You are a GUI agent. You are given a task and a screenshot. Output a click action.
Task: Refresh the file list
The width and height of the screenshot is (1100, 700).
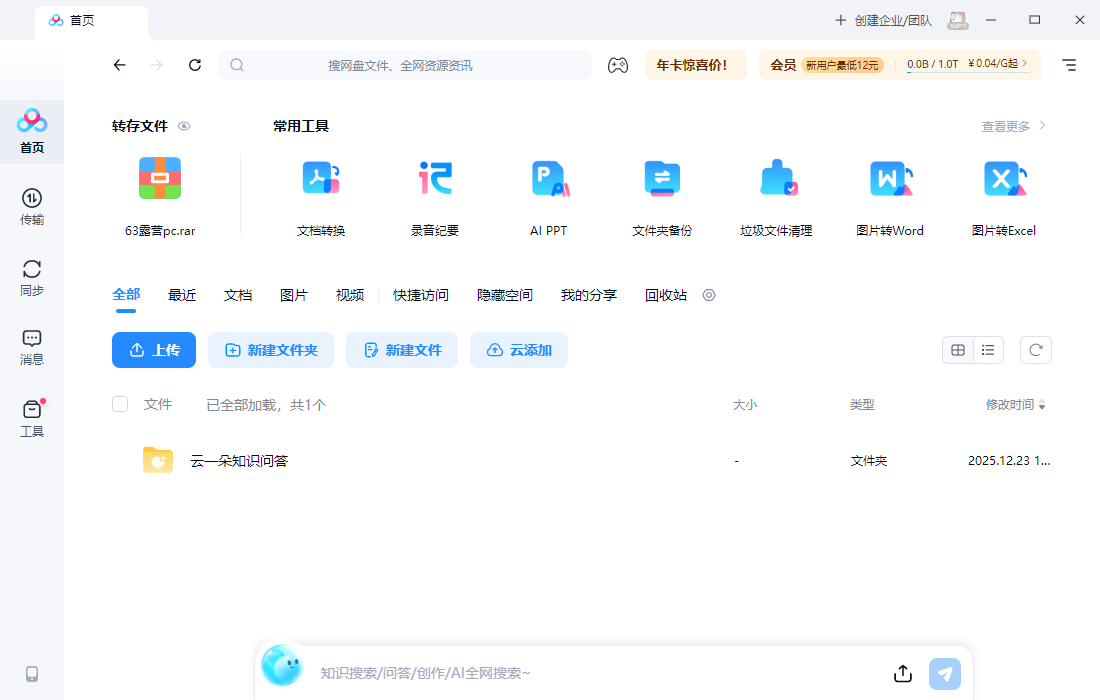[x=1035, y=350]
